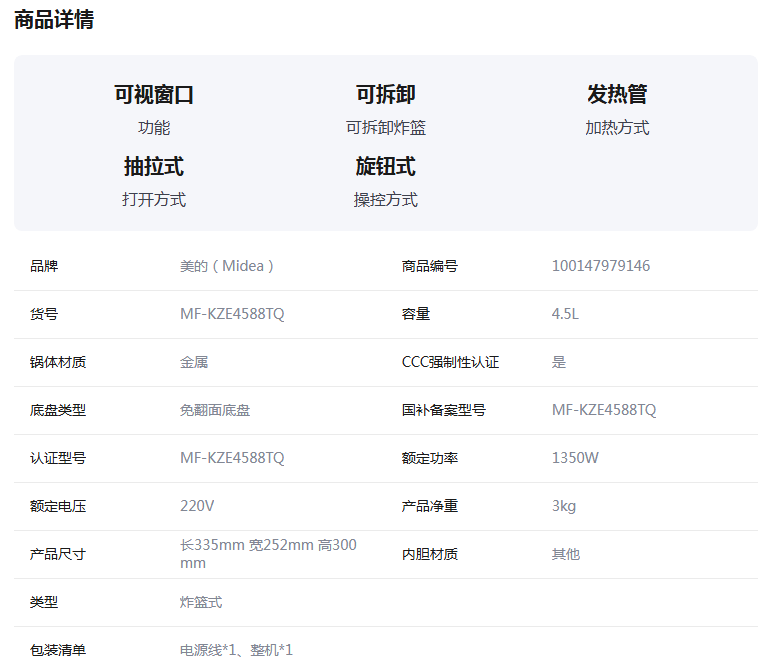Select the 其他 liner material value
The width and height of the screenshot is (772, 669).
pos(566,554)
